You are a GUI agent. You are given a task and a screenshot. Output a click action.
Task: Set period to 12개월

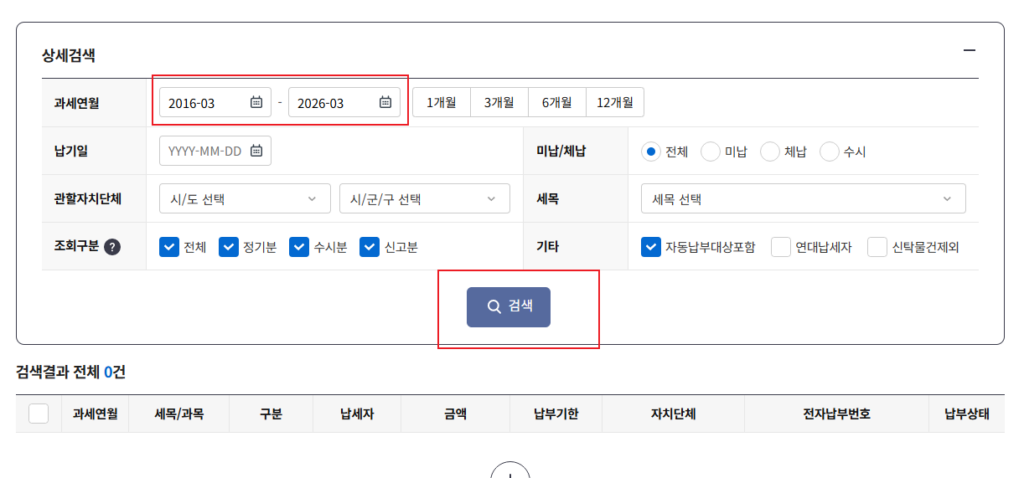[615, 103]
